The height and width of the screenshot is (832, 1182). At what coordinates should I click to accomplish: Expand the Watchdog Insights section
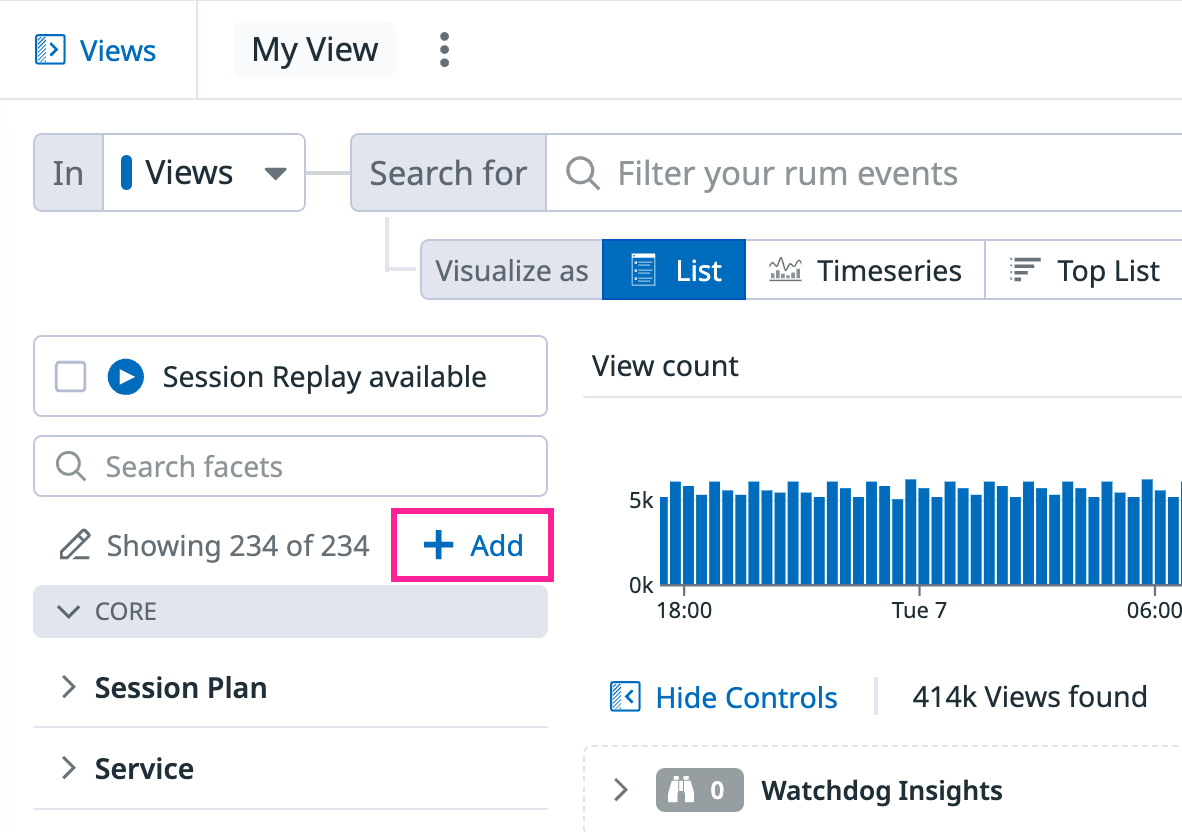(621, 790)
